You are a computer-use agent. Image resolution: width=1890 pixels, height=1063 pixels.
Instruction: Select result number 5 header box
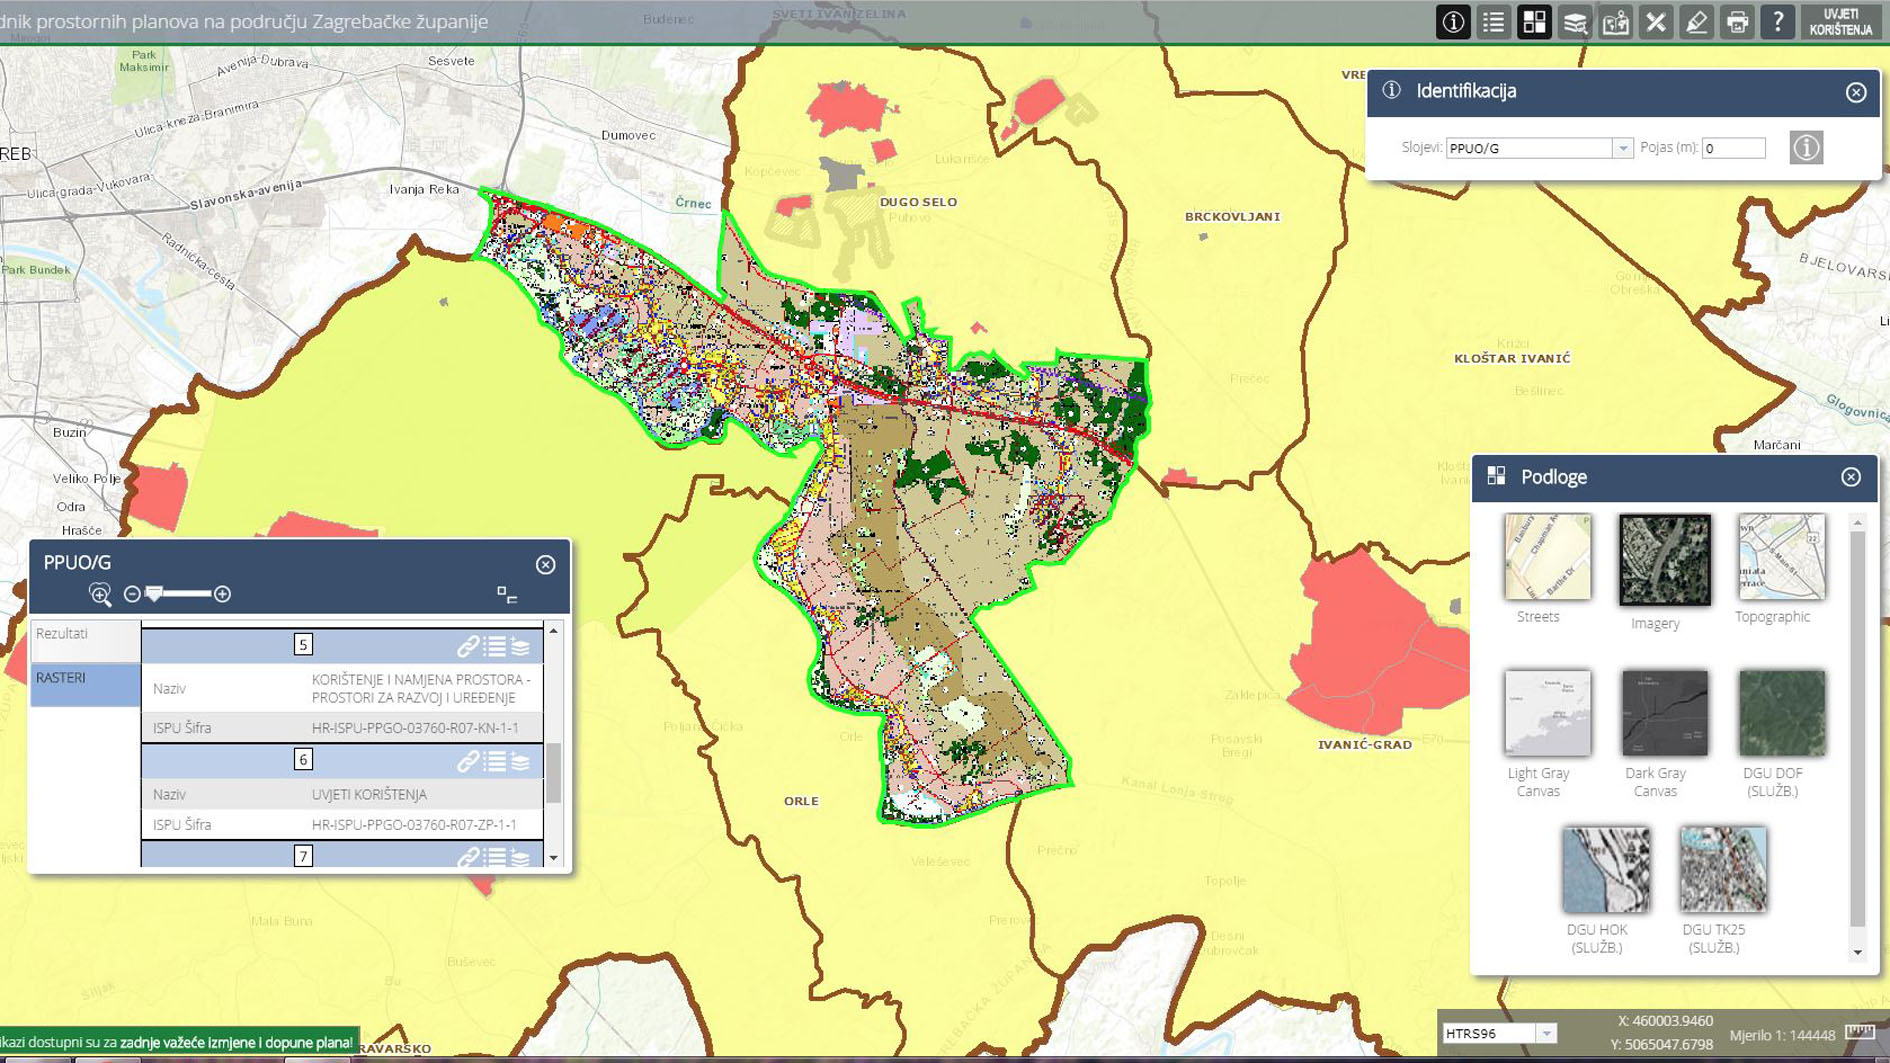[x=303, y=645]
